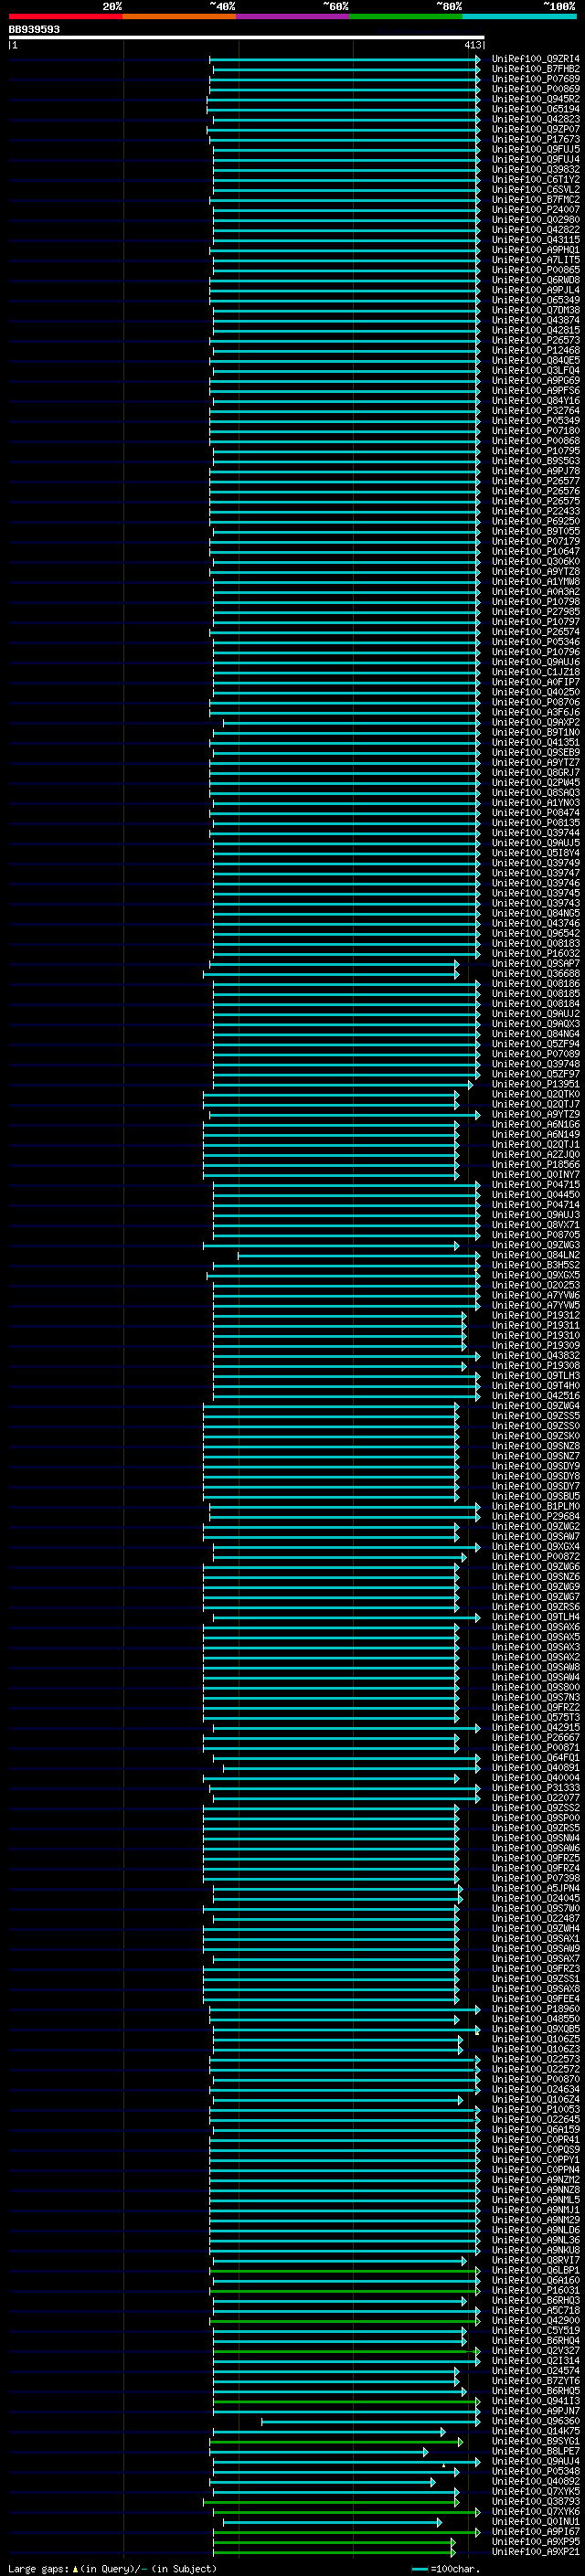This screenshot has width=585, height=2576.
Task: Click the UniRef100_P04715 hit label
Action: 536,1185
